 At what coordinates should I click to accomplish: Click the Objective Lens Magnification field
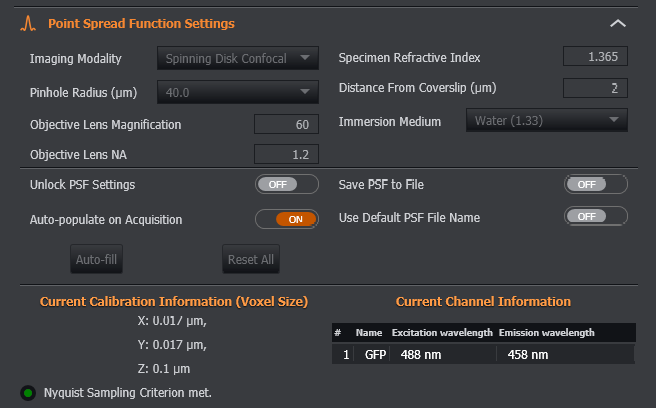(286, 125)
